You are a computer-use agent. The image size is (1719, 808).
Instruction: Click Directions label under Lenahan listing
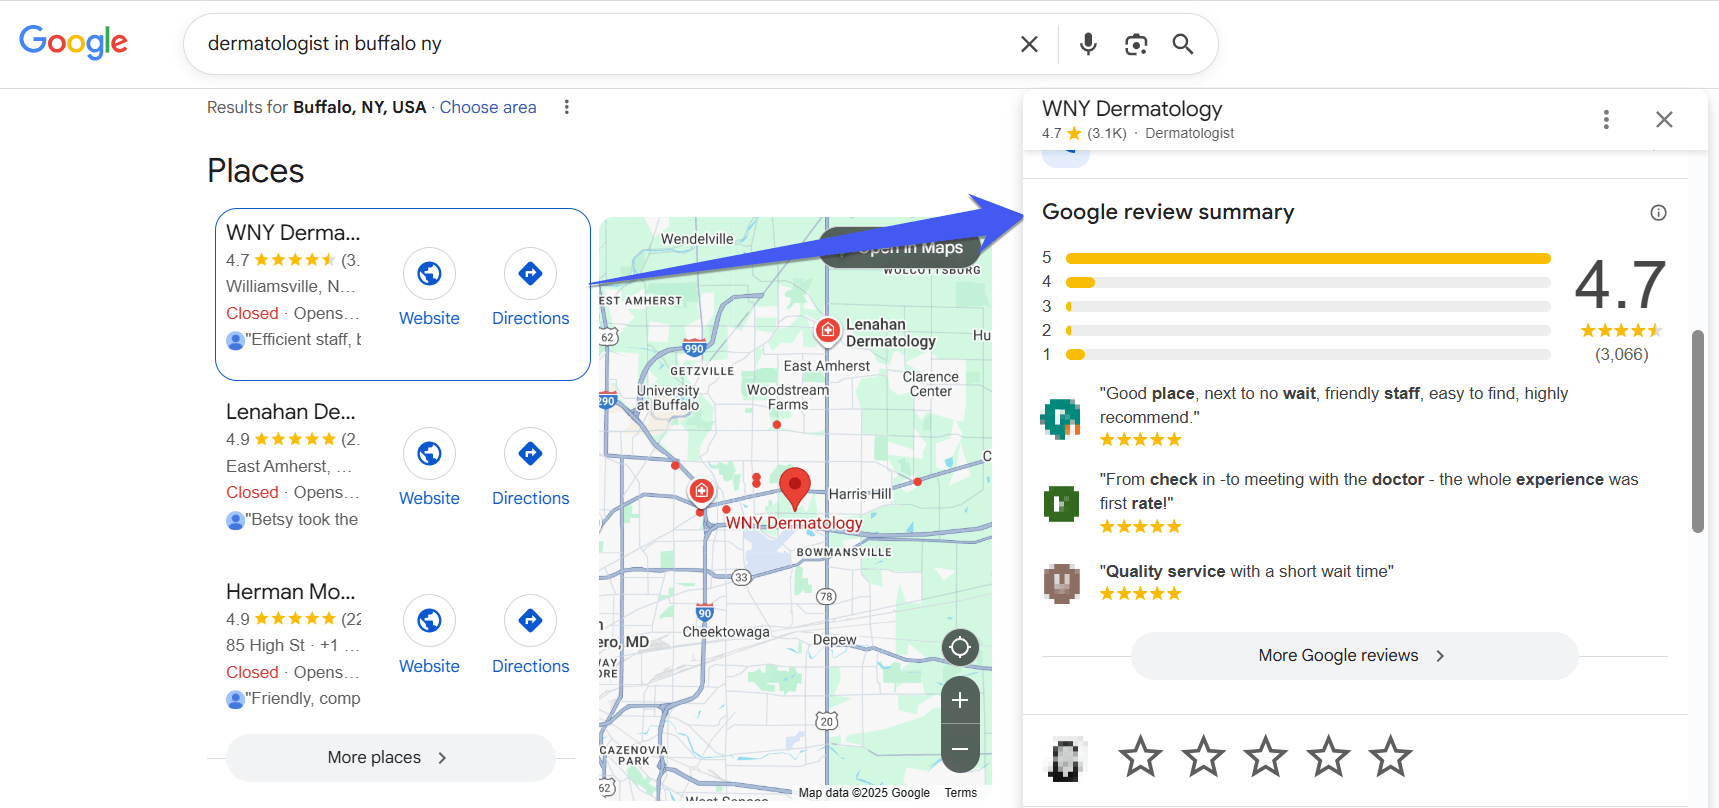coord(530,498)
